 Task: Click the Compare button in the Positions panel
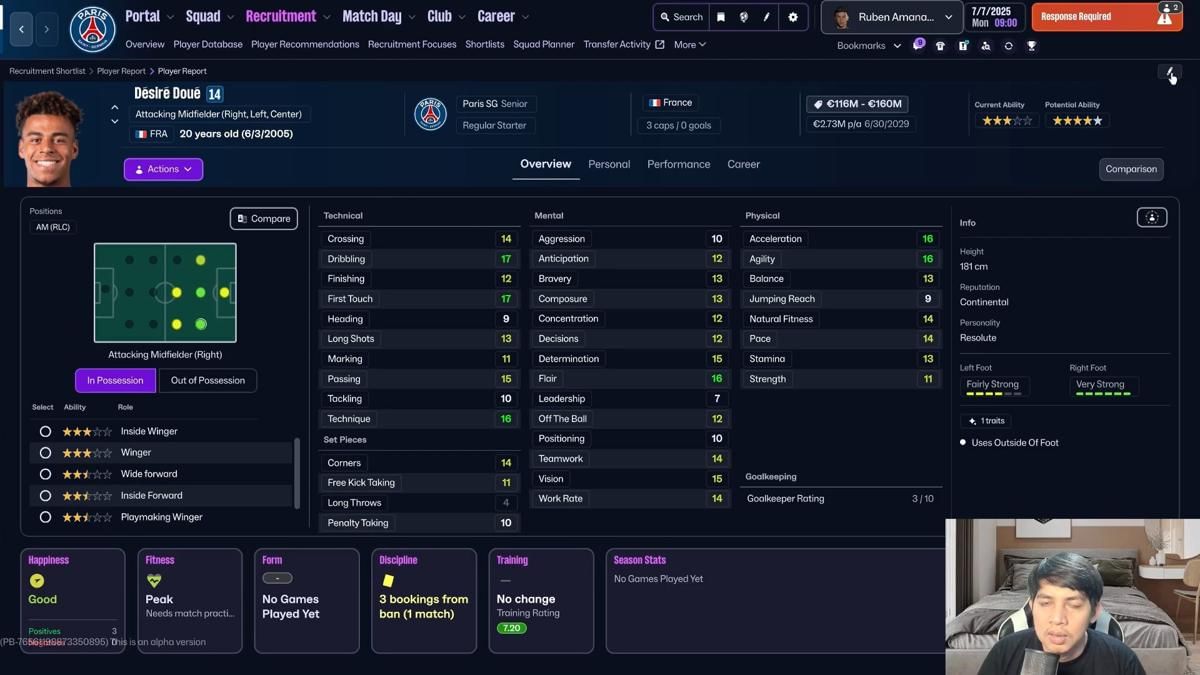[263, 218]
